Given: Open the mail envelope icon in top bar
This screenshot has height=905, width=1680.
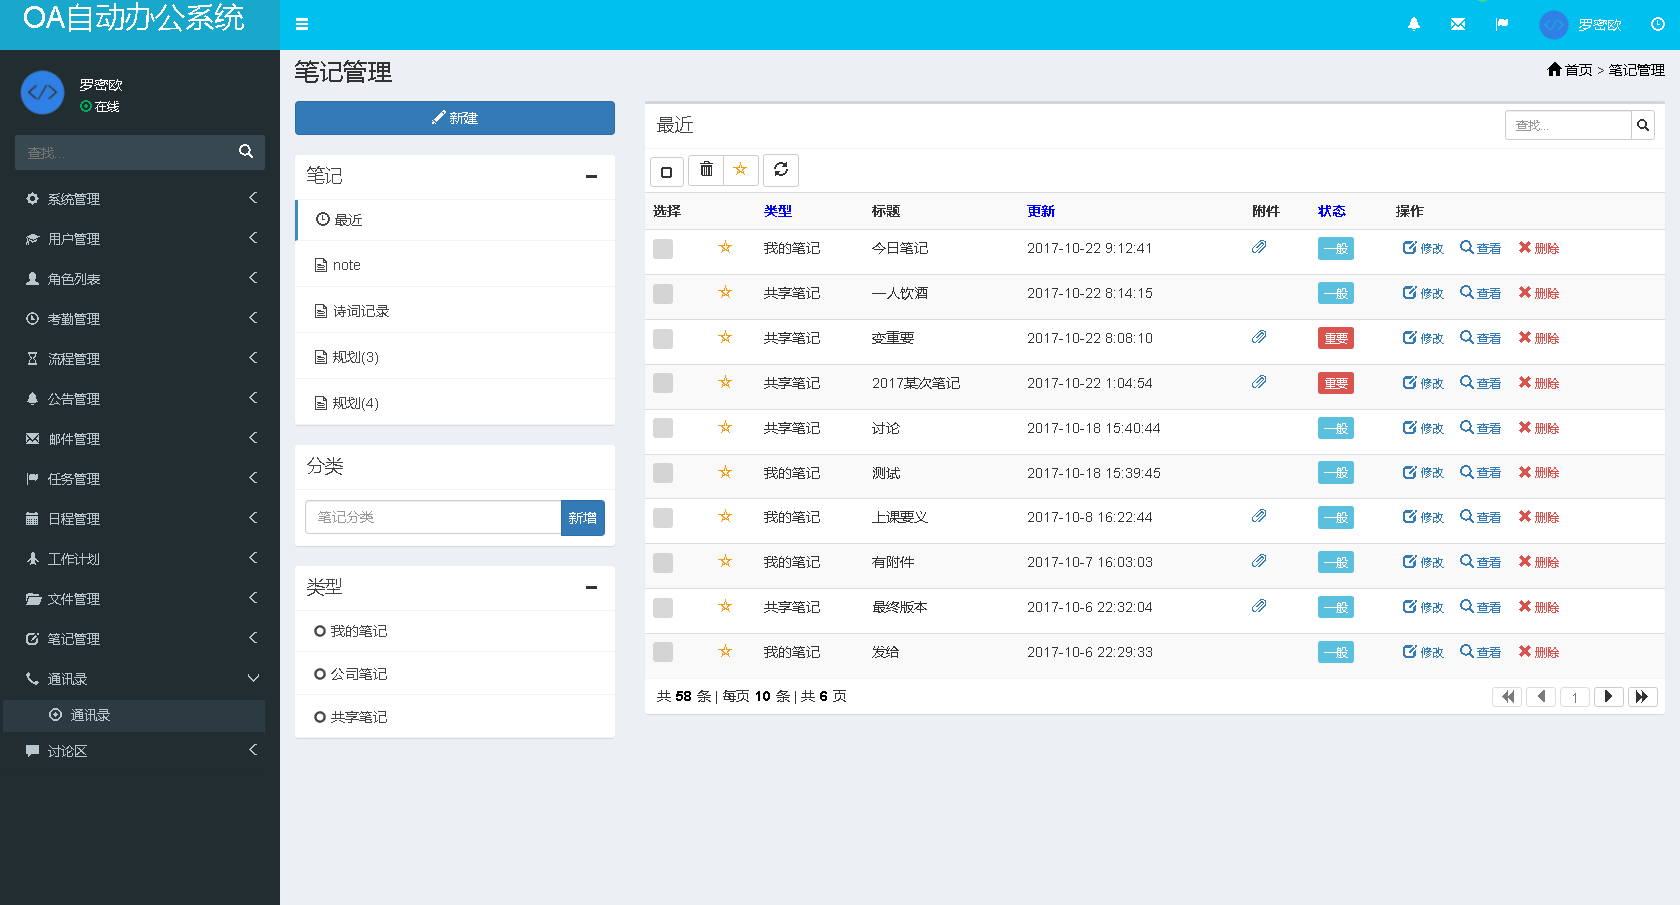Looking at the screenshot, I should click(1457, 24).
